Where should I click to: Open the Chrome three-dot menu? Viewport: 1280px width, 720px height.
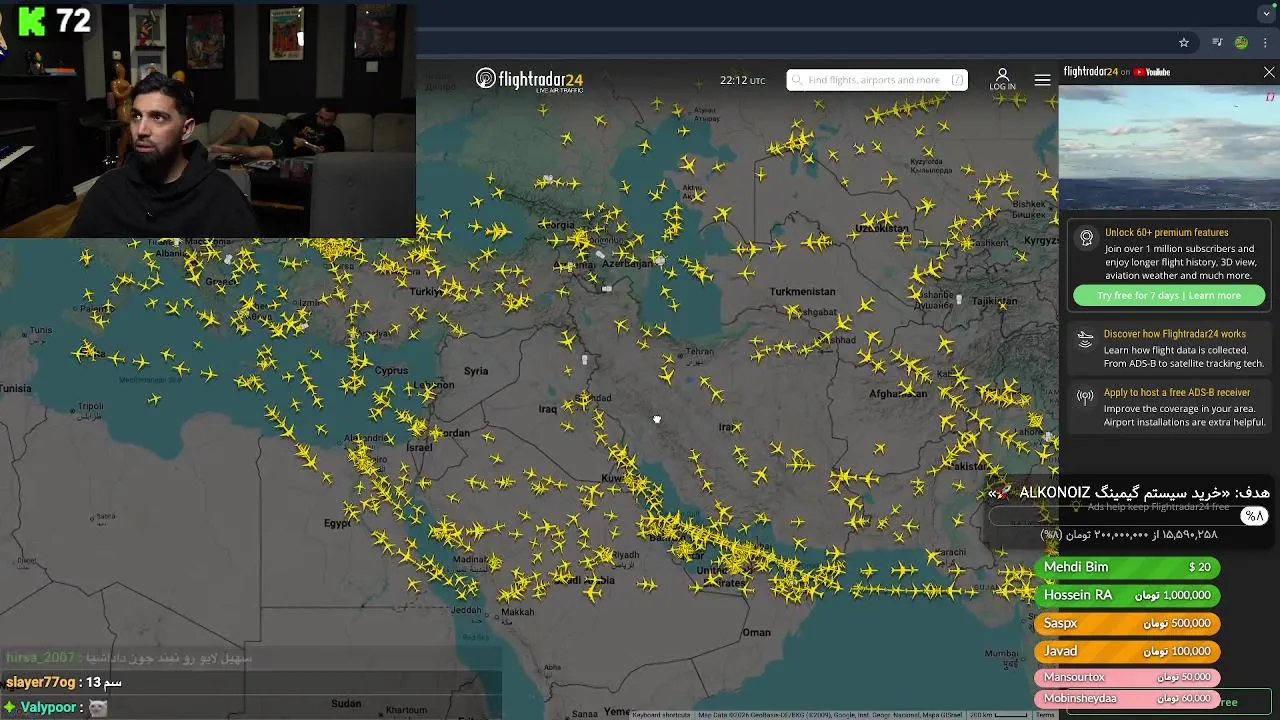pos(1265,43)
